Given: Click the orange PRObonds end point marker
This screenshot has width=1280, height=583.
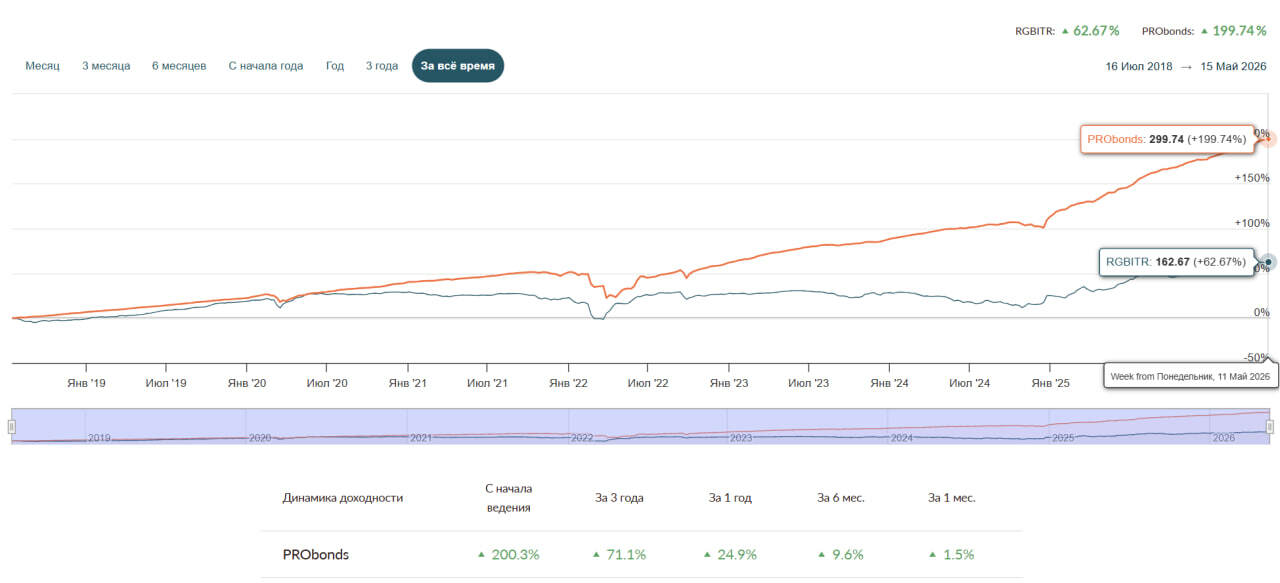Looking at the screenshot, I should [x=1269, y=139].
